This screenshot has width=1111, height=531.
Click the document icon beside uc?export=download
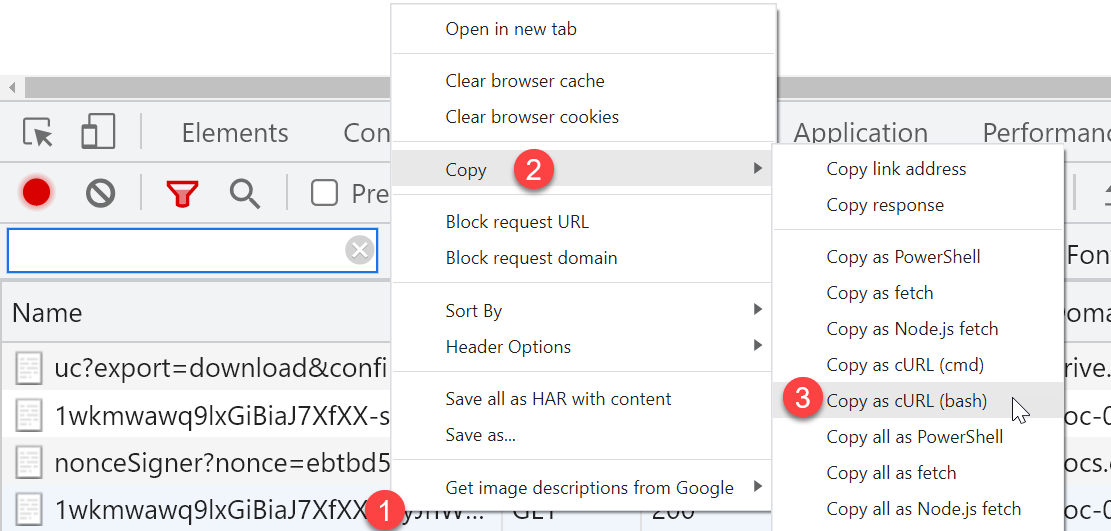coord(28,369)
